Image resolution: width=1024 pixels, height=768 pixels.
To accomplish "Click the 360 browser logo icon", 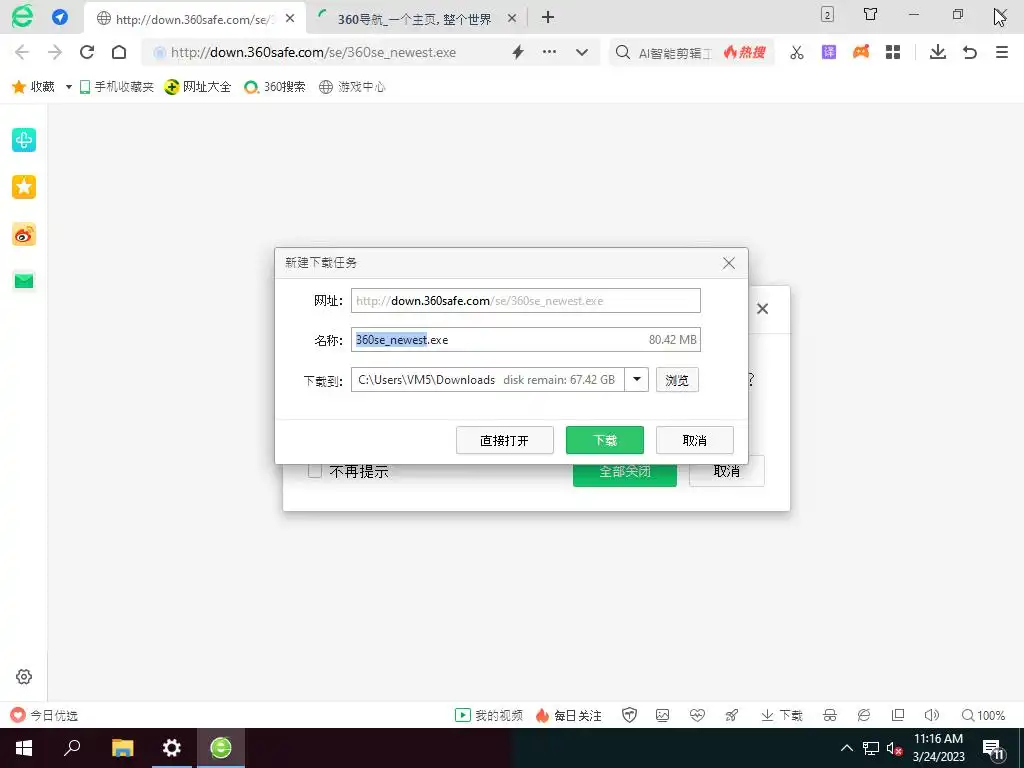I will pos(22,16).
